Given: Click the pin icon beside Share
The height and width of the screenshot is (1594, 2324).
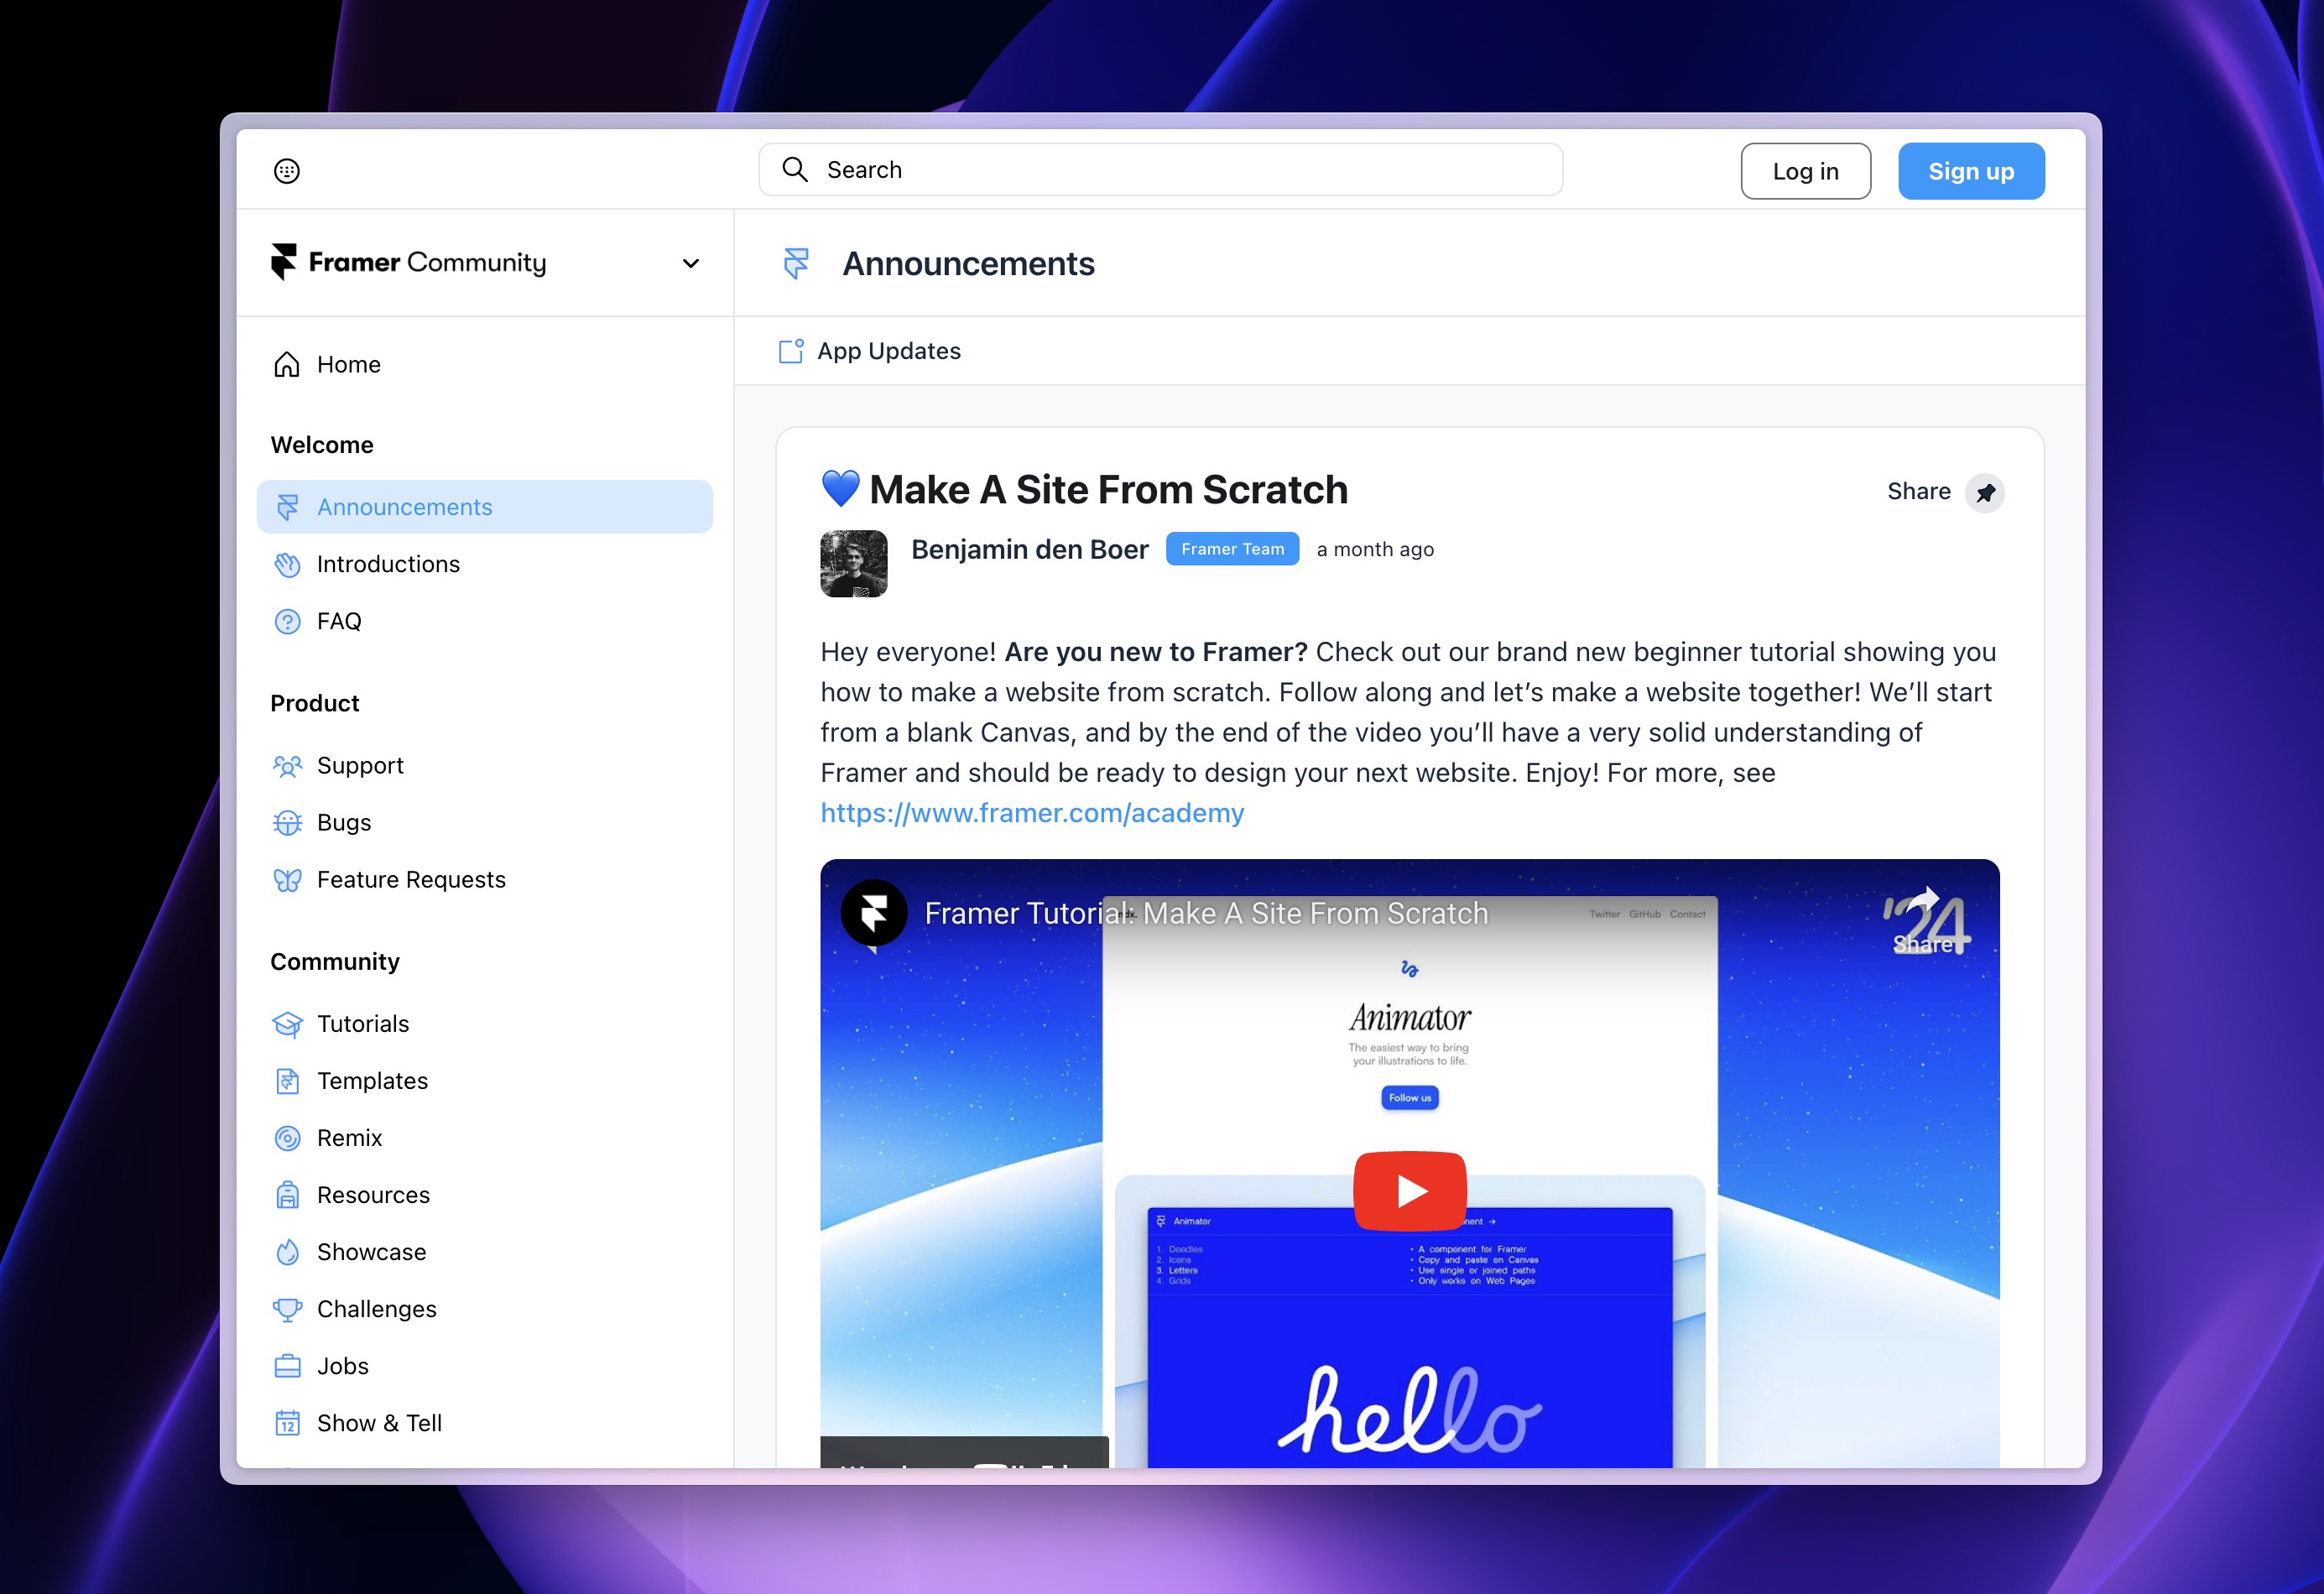Looking at the screenshot, I should (x=1985, y=493).
